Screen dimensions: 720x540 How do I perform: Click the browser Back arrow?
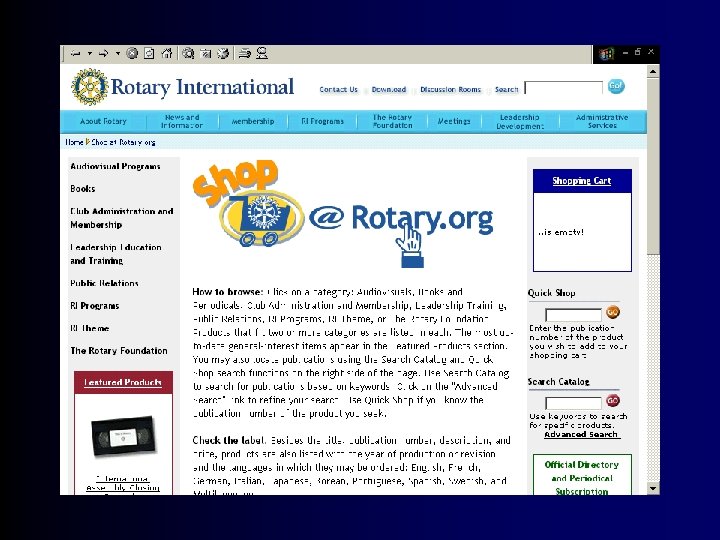point(76,54)
